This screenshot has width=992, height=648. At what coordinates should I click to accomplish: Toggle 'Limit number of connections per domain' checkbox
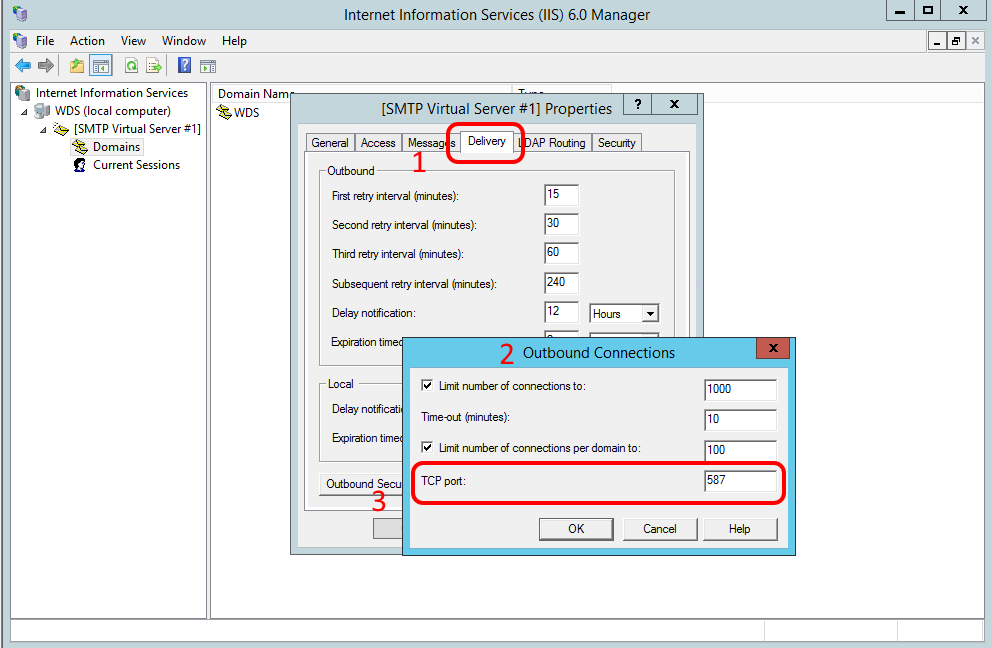[428, 448]
